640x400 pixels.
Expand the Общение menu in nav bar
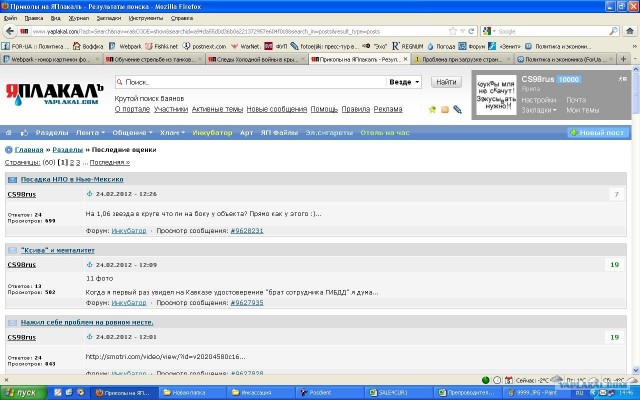(x=132, y=133)
